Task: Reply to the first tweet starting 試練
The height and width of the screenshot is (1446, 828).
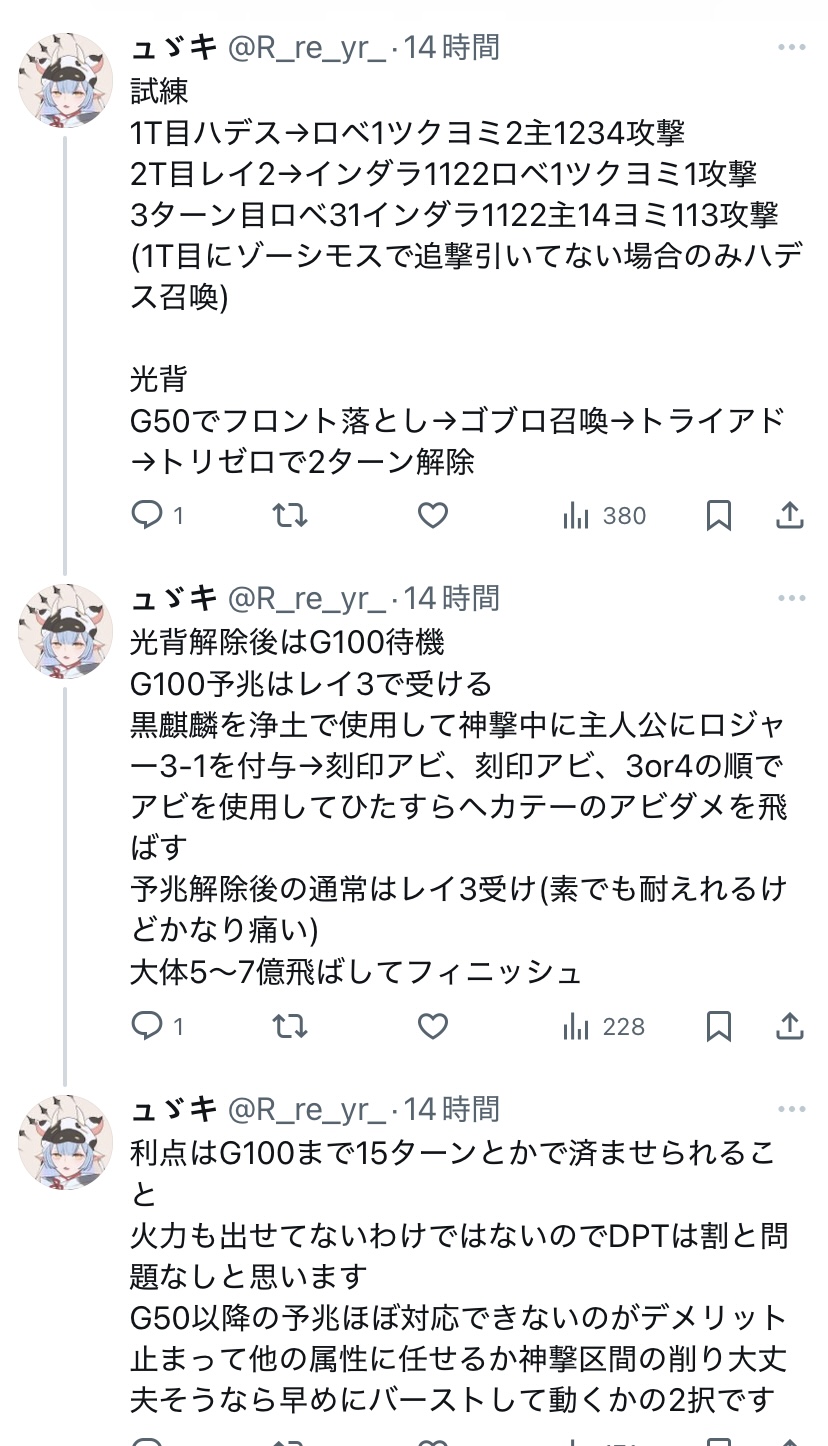Action: pos(148,515)
